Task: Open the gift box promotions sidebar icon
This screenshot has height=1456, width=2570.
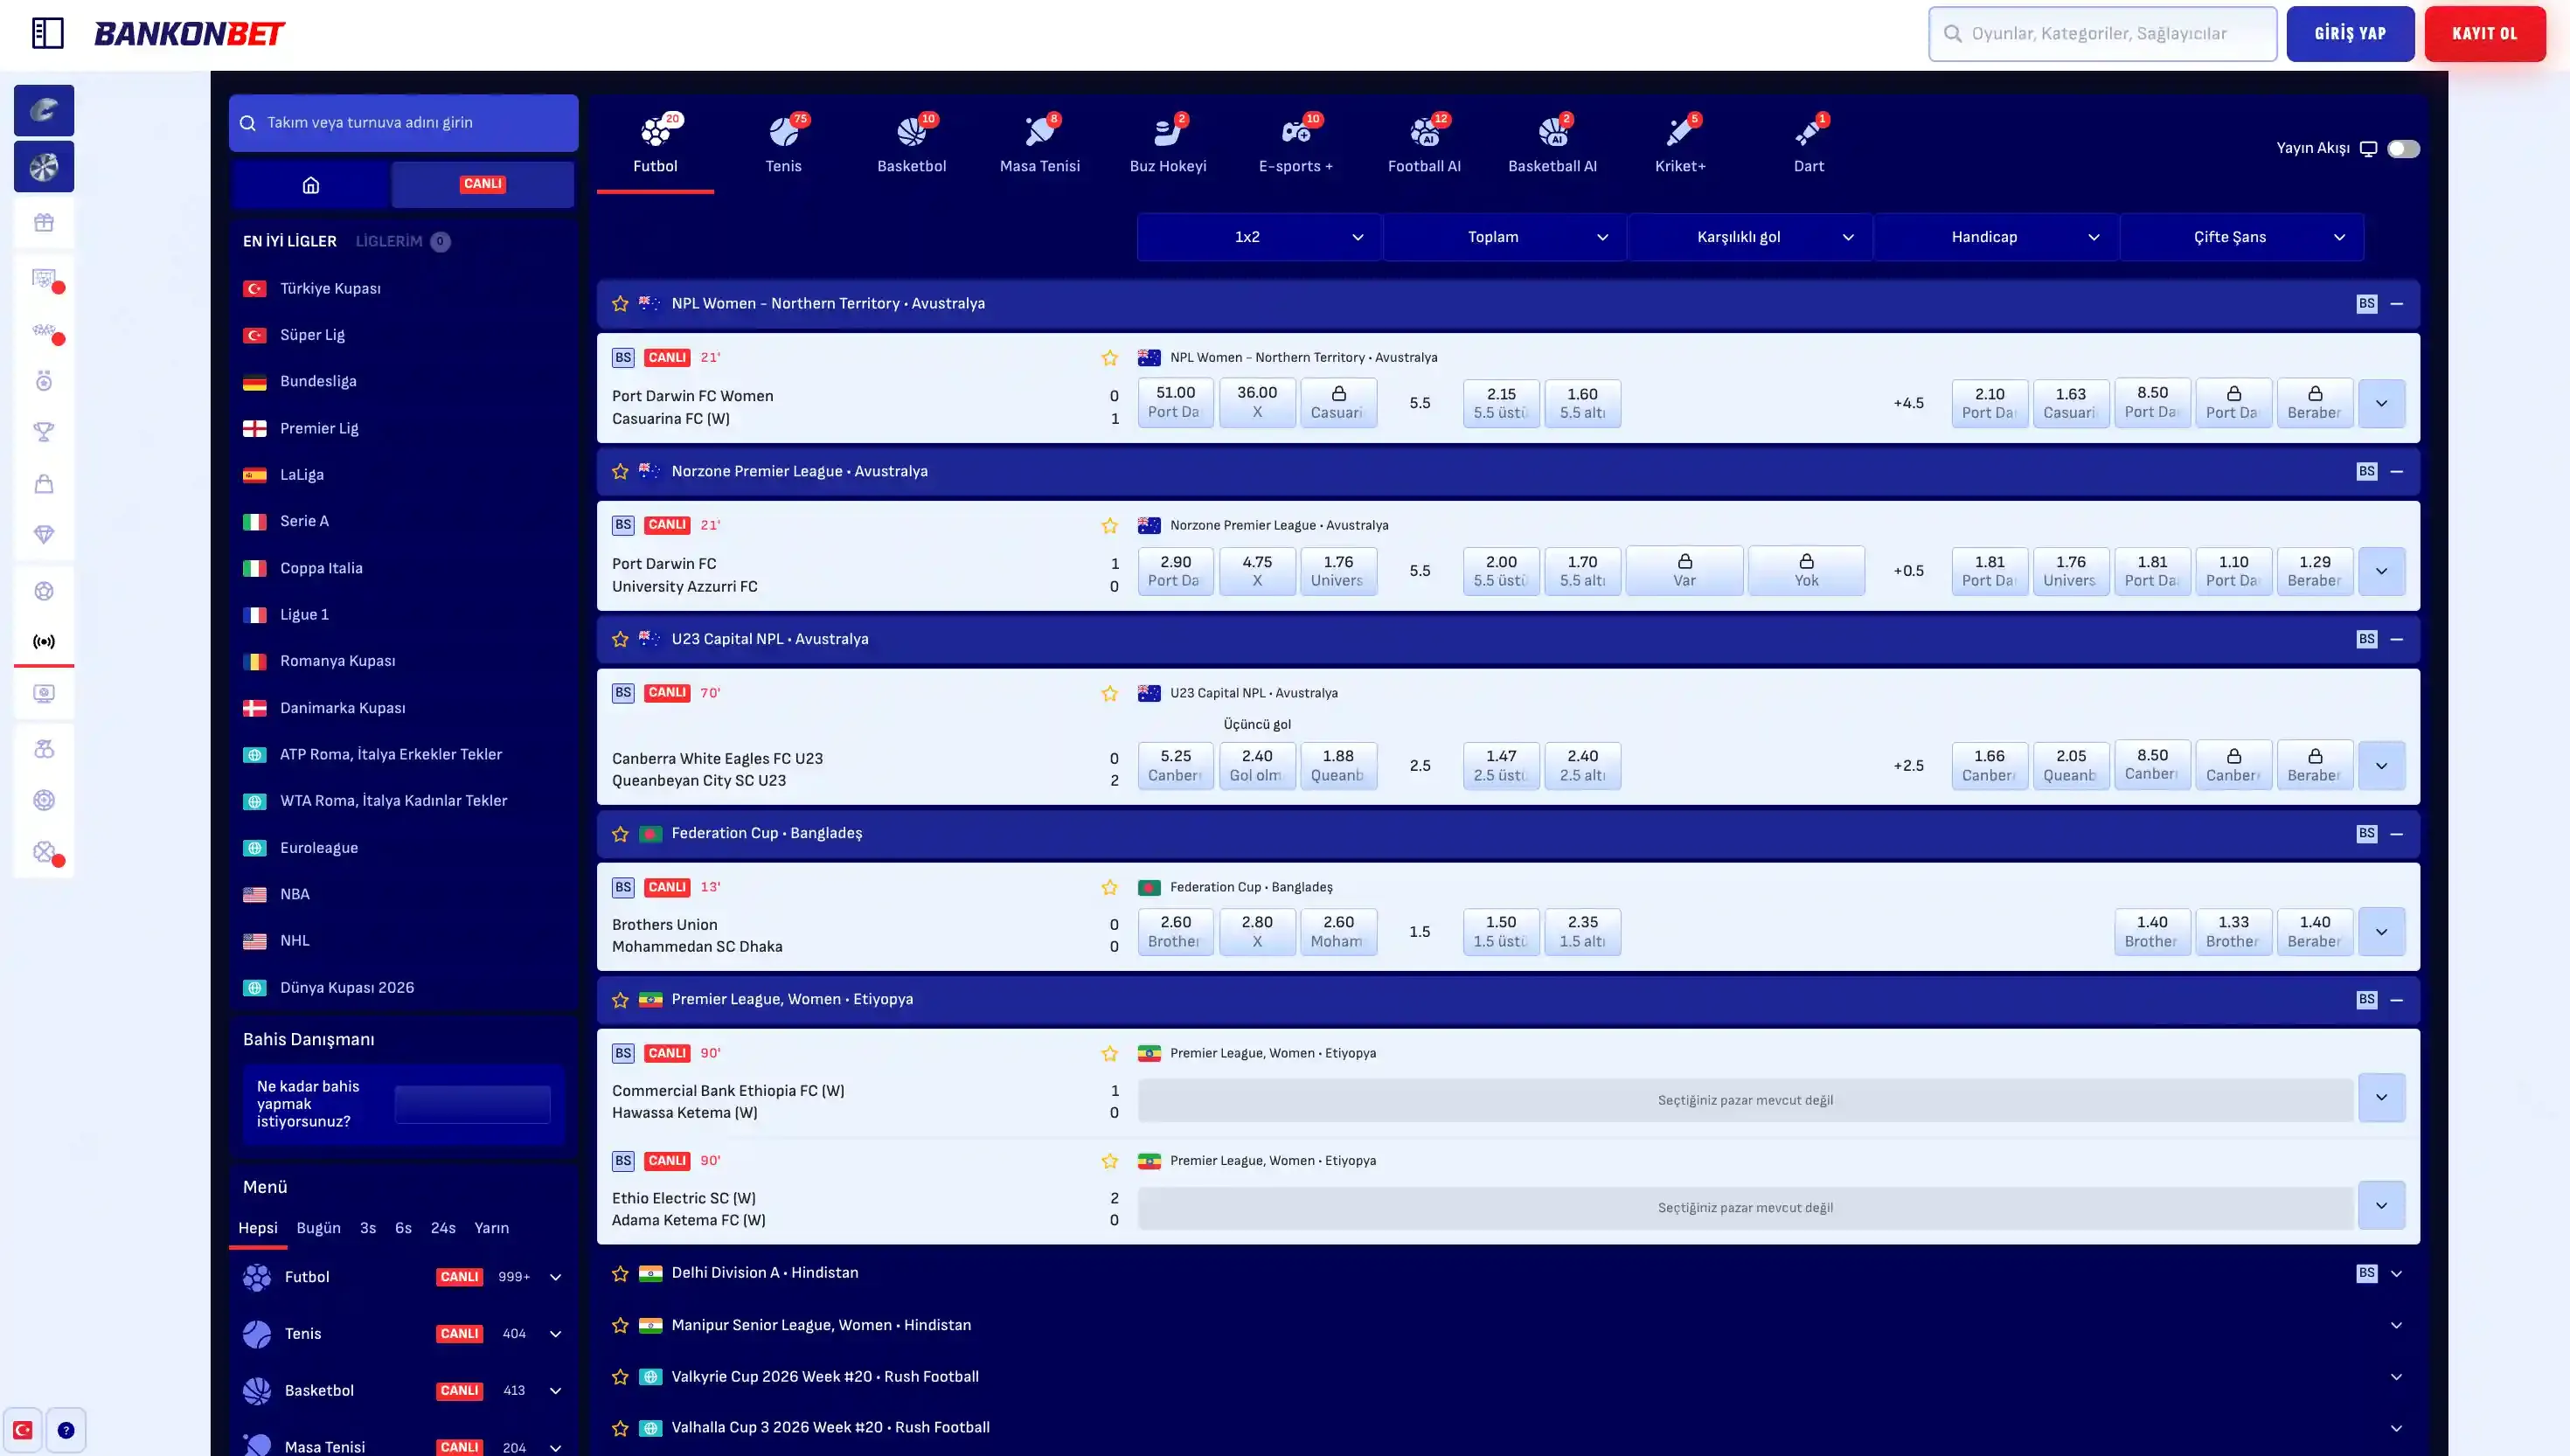Action: pyautogui.click(x=44, y=223)
